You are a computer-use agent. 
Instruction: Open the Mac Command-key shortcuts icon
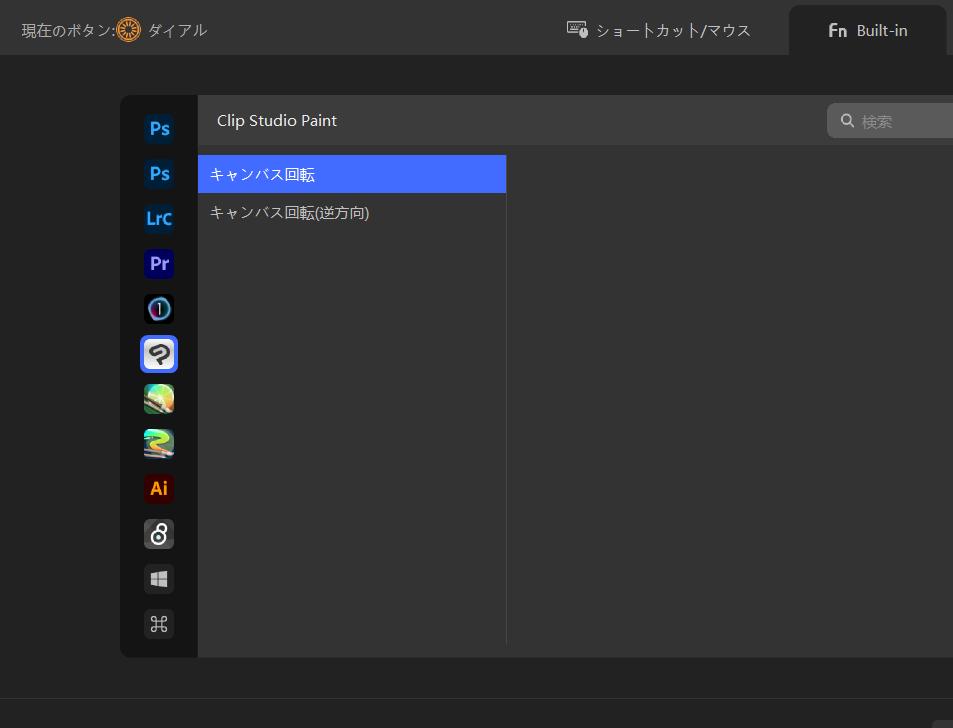pos(159,624)
